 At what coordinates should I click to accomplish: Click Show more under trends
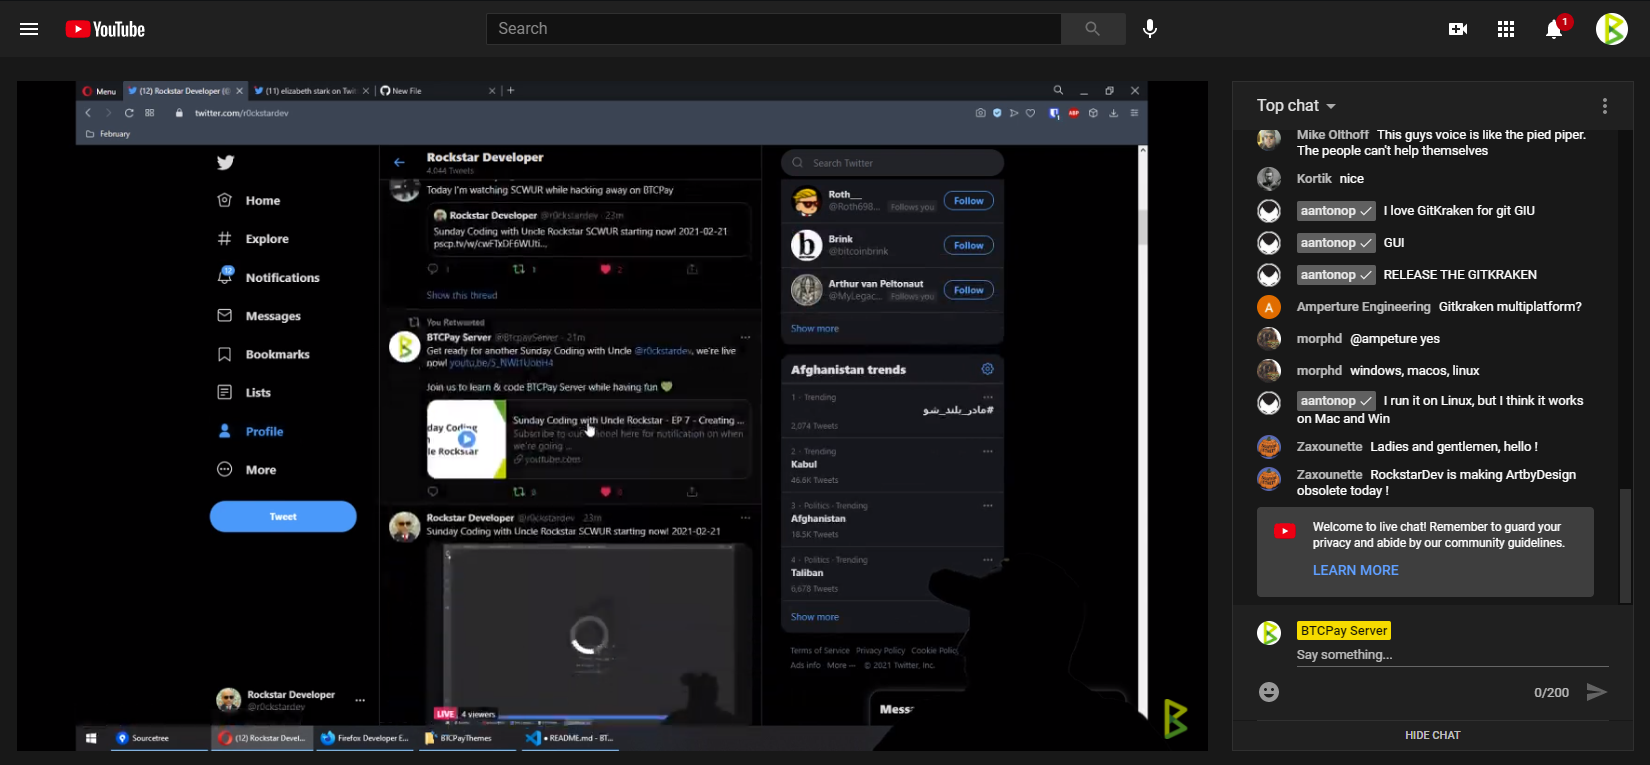[x=815, y=617]
